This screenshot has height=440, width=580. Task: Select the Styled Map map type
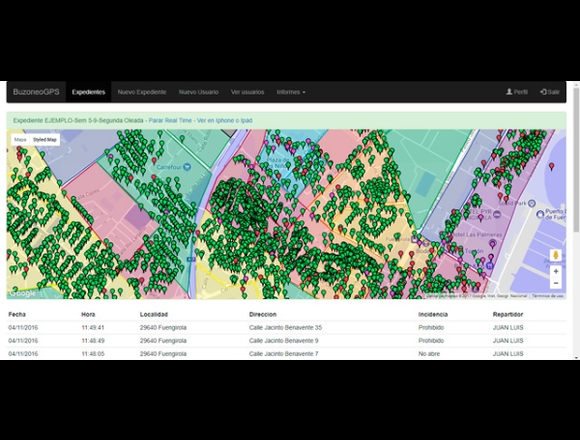point(44,140)
